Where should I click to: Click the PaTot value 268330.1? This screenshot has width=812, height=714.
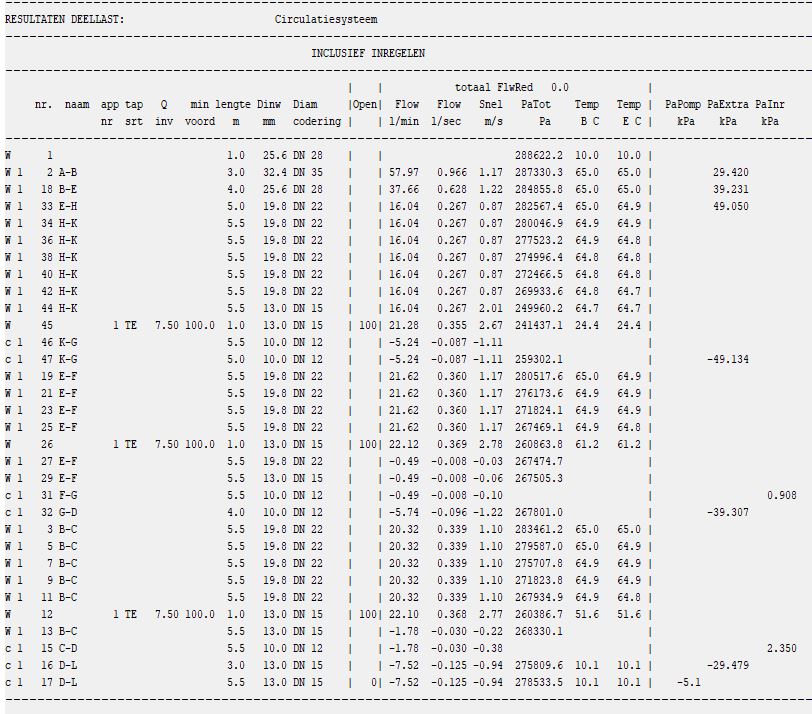coord(539,631)
